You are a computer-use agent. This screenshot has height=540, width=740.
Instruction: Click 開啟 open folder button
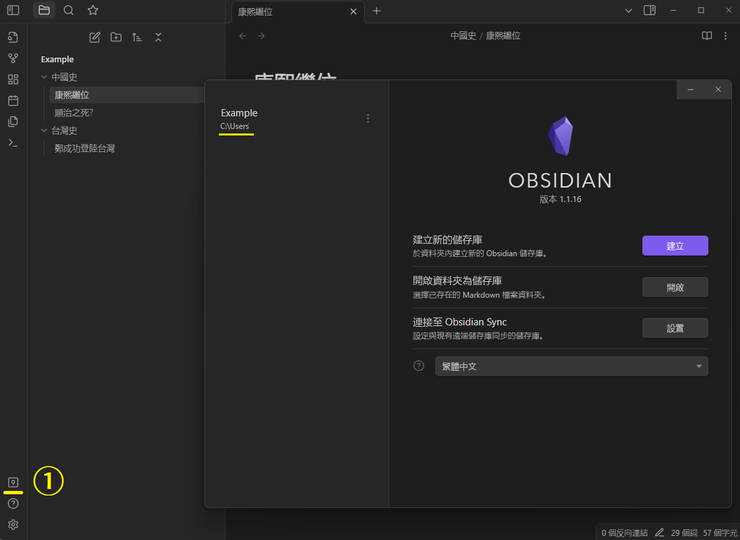pyautogui.click(x=675, y=287)
